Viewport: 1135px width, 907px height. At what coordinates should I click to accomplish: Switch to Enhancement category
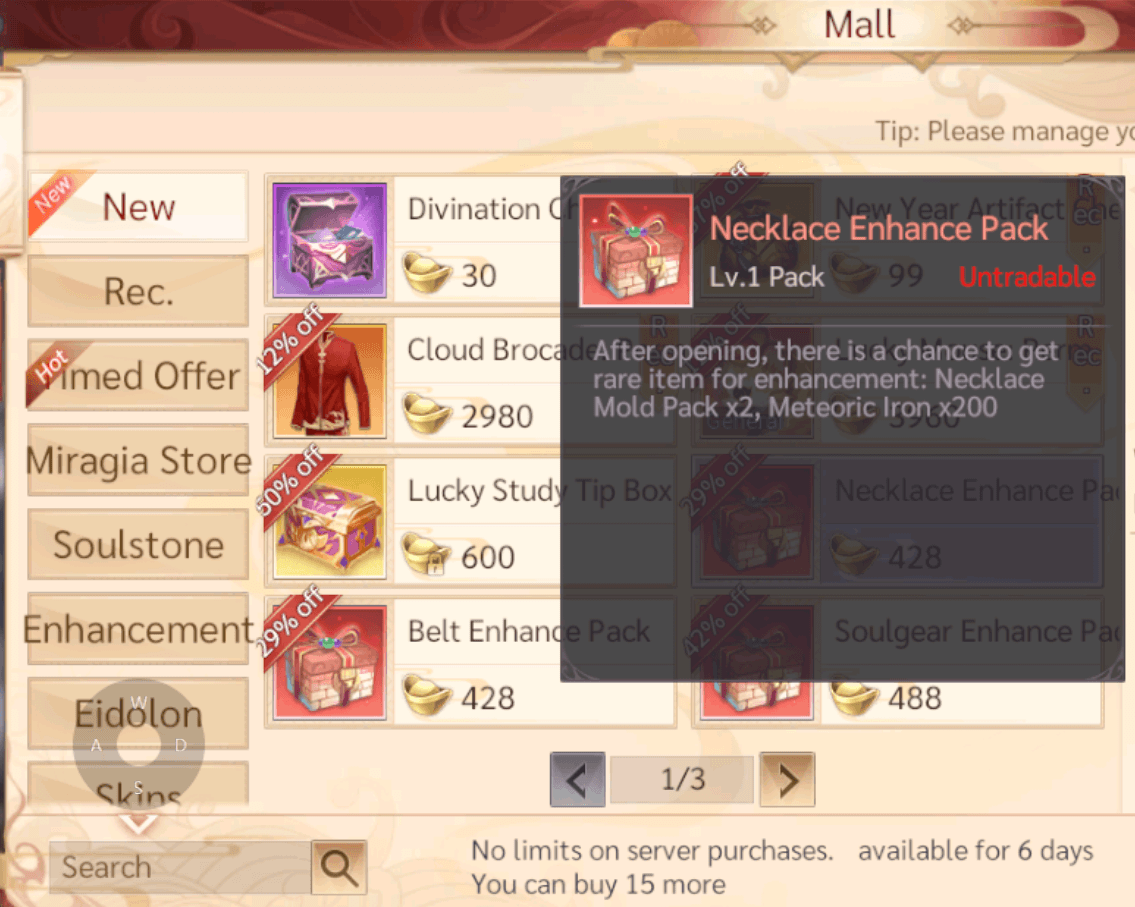coord(138,629)
